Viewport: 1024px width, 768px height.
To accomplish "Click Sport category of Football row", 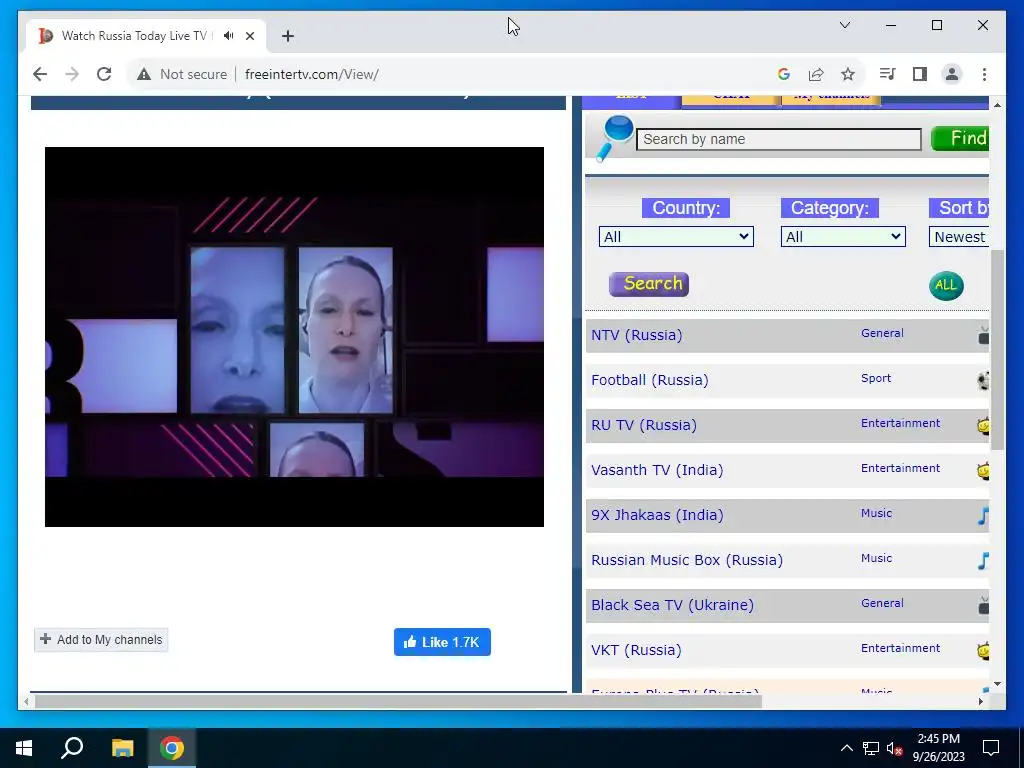I will click(x=876, y=378).
